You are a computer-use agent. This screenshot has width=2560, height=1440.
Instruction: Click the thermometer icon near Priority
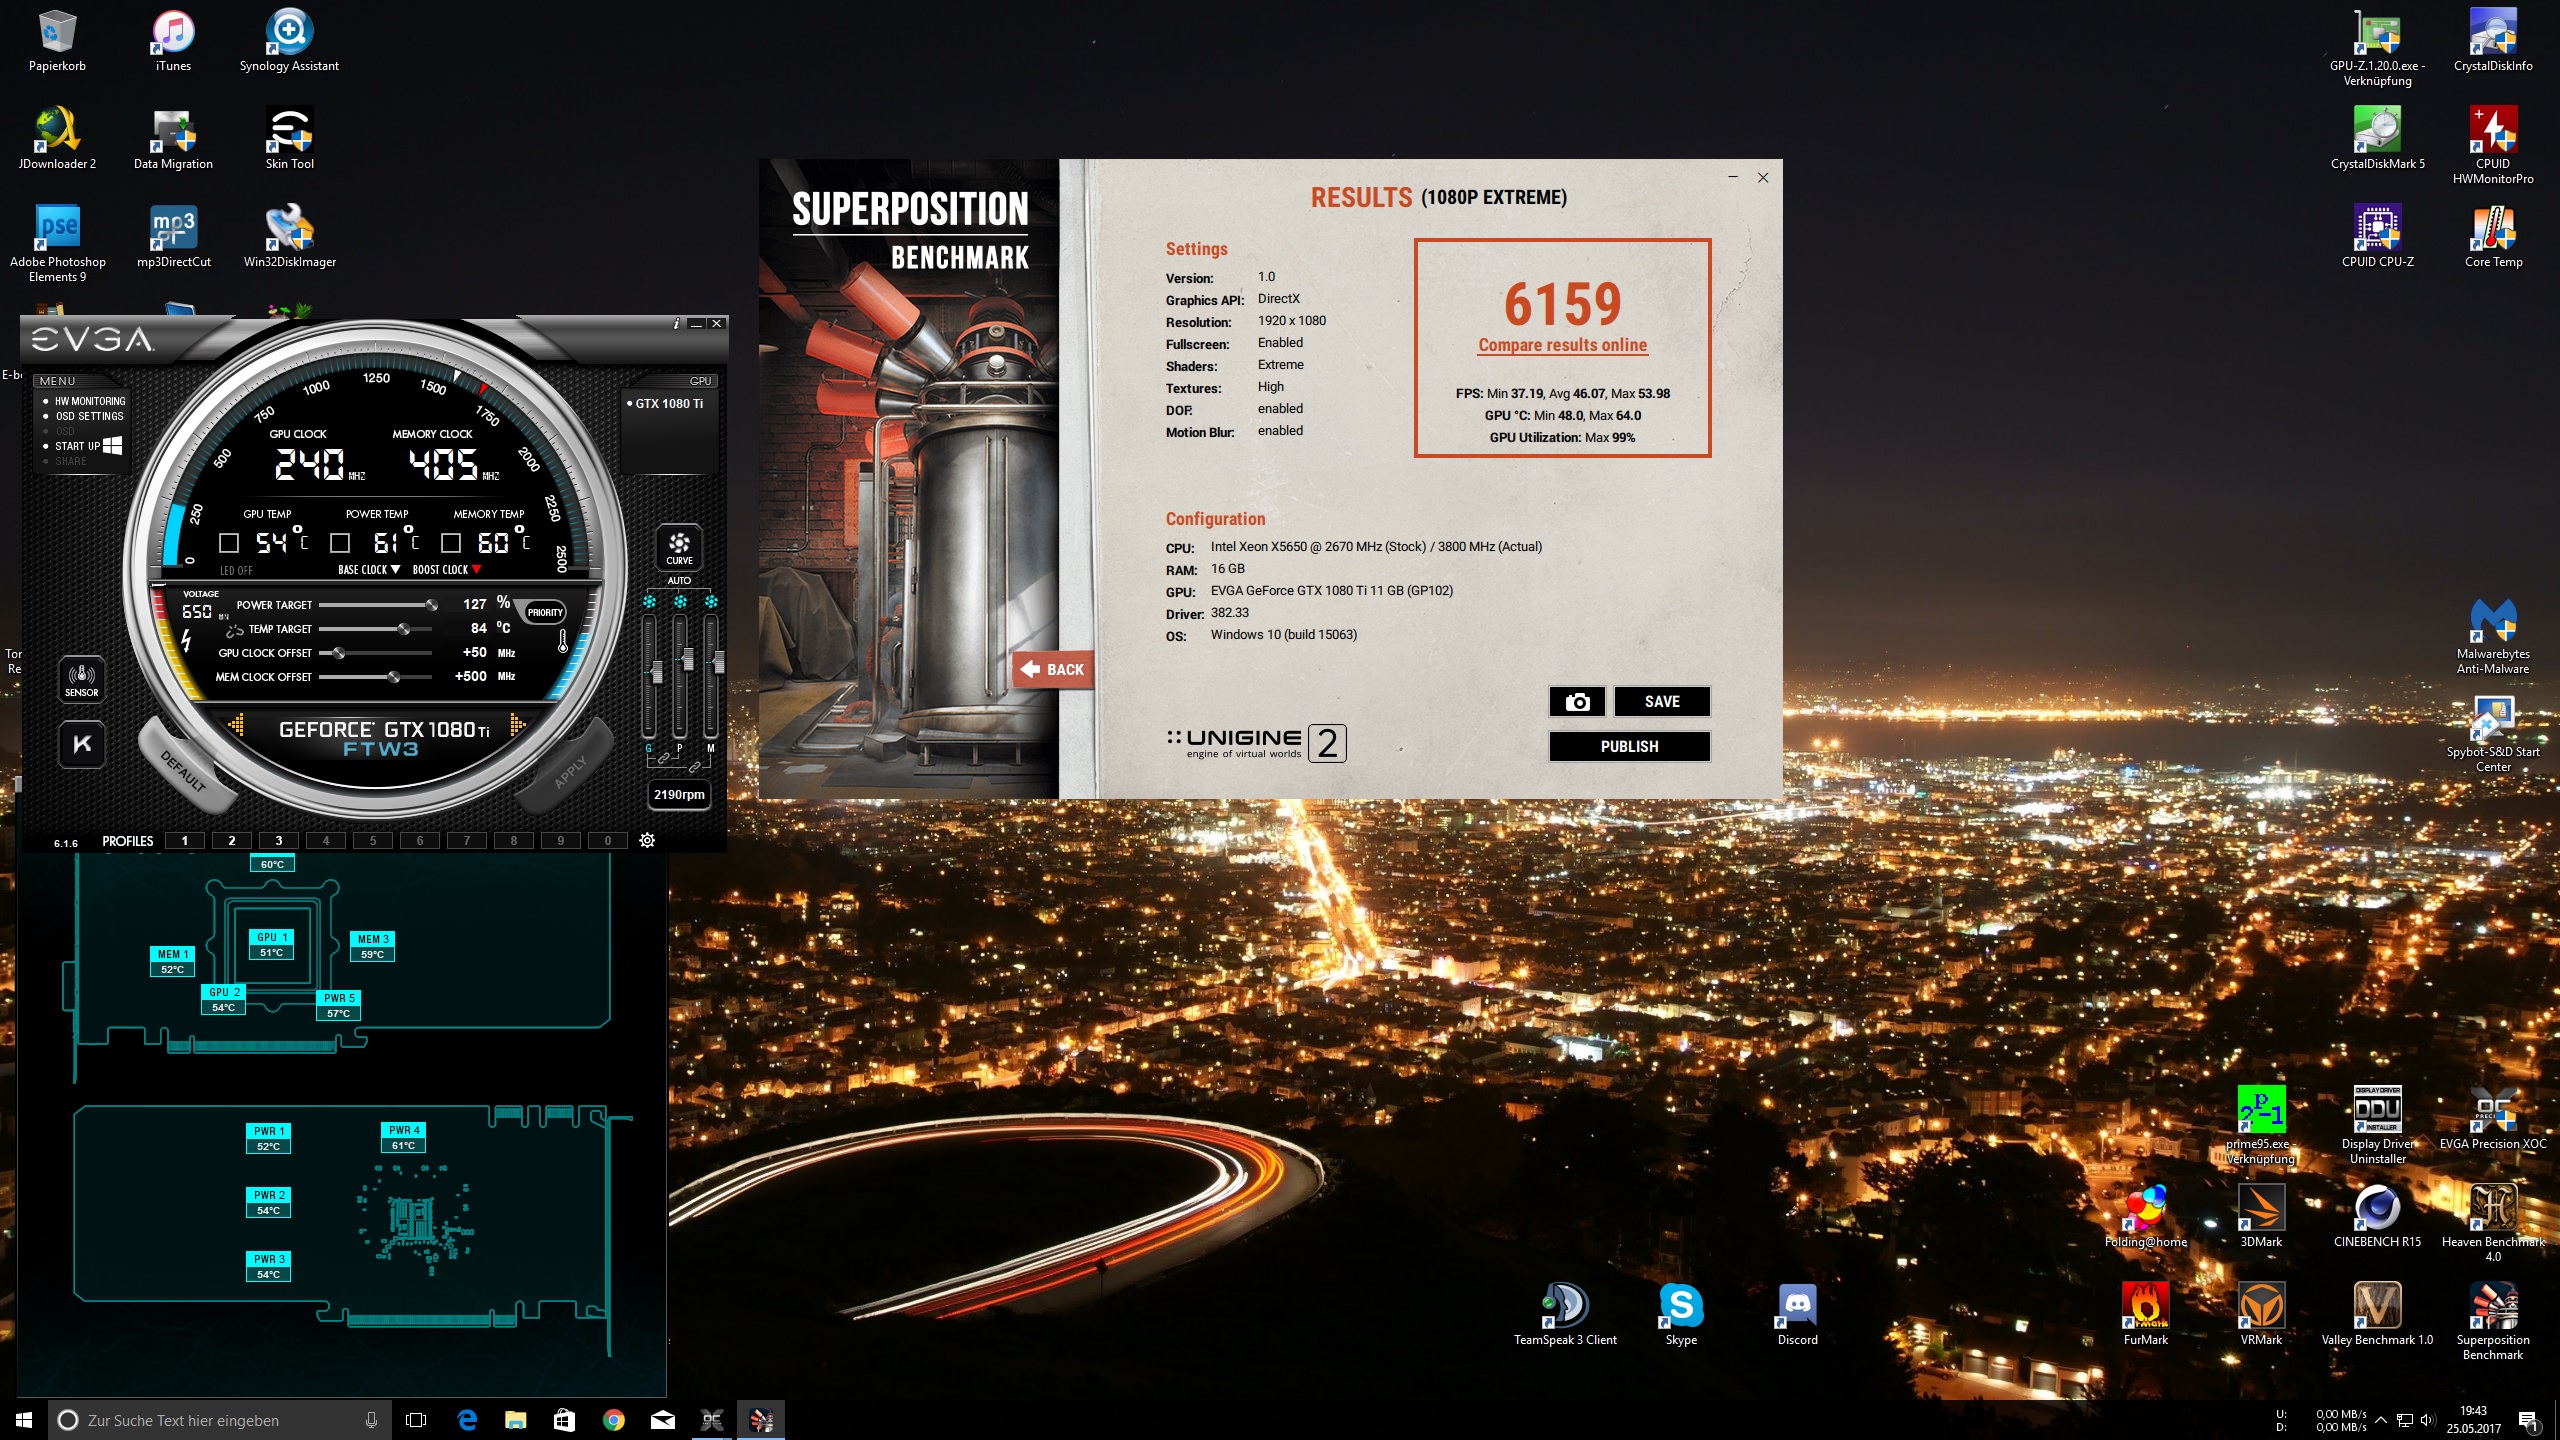[x=563, y=641]
